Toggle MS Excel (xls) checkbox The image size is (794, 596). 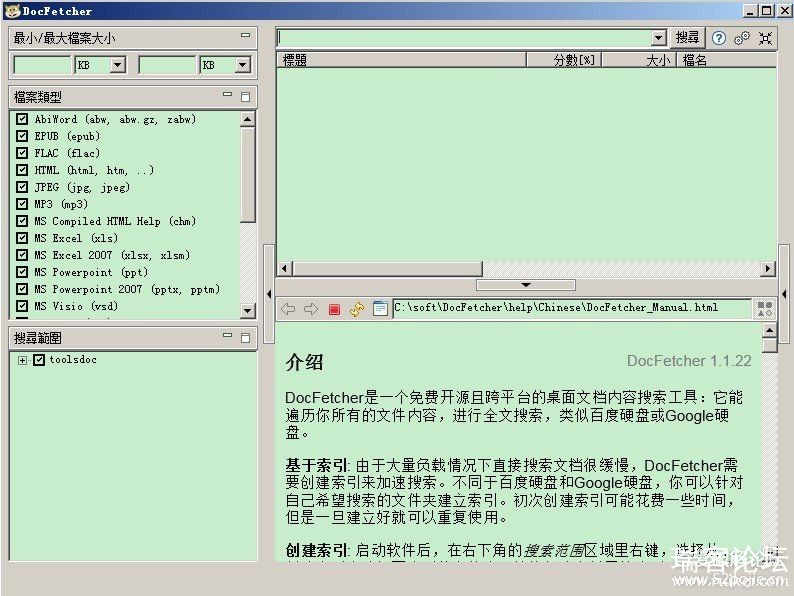(22, 237)
